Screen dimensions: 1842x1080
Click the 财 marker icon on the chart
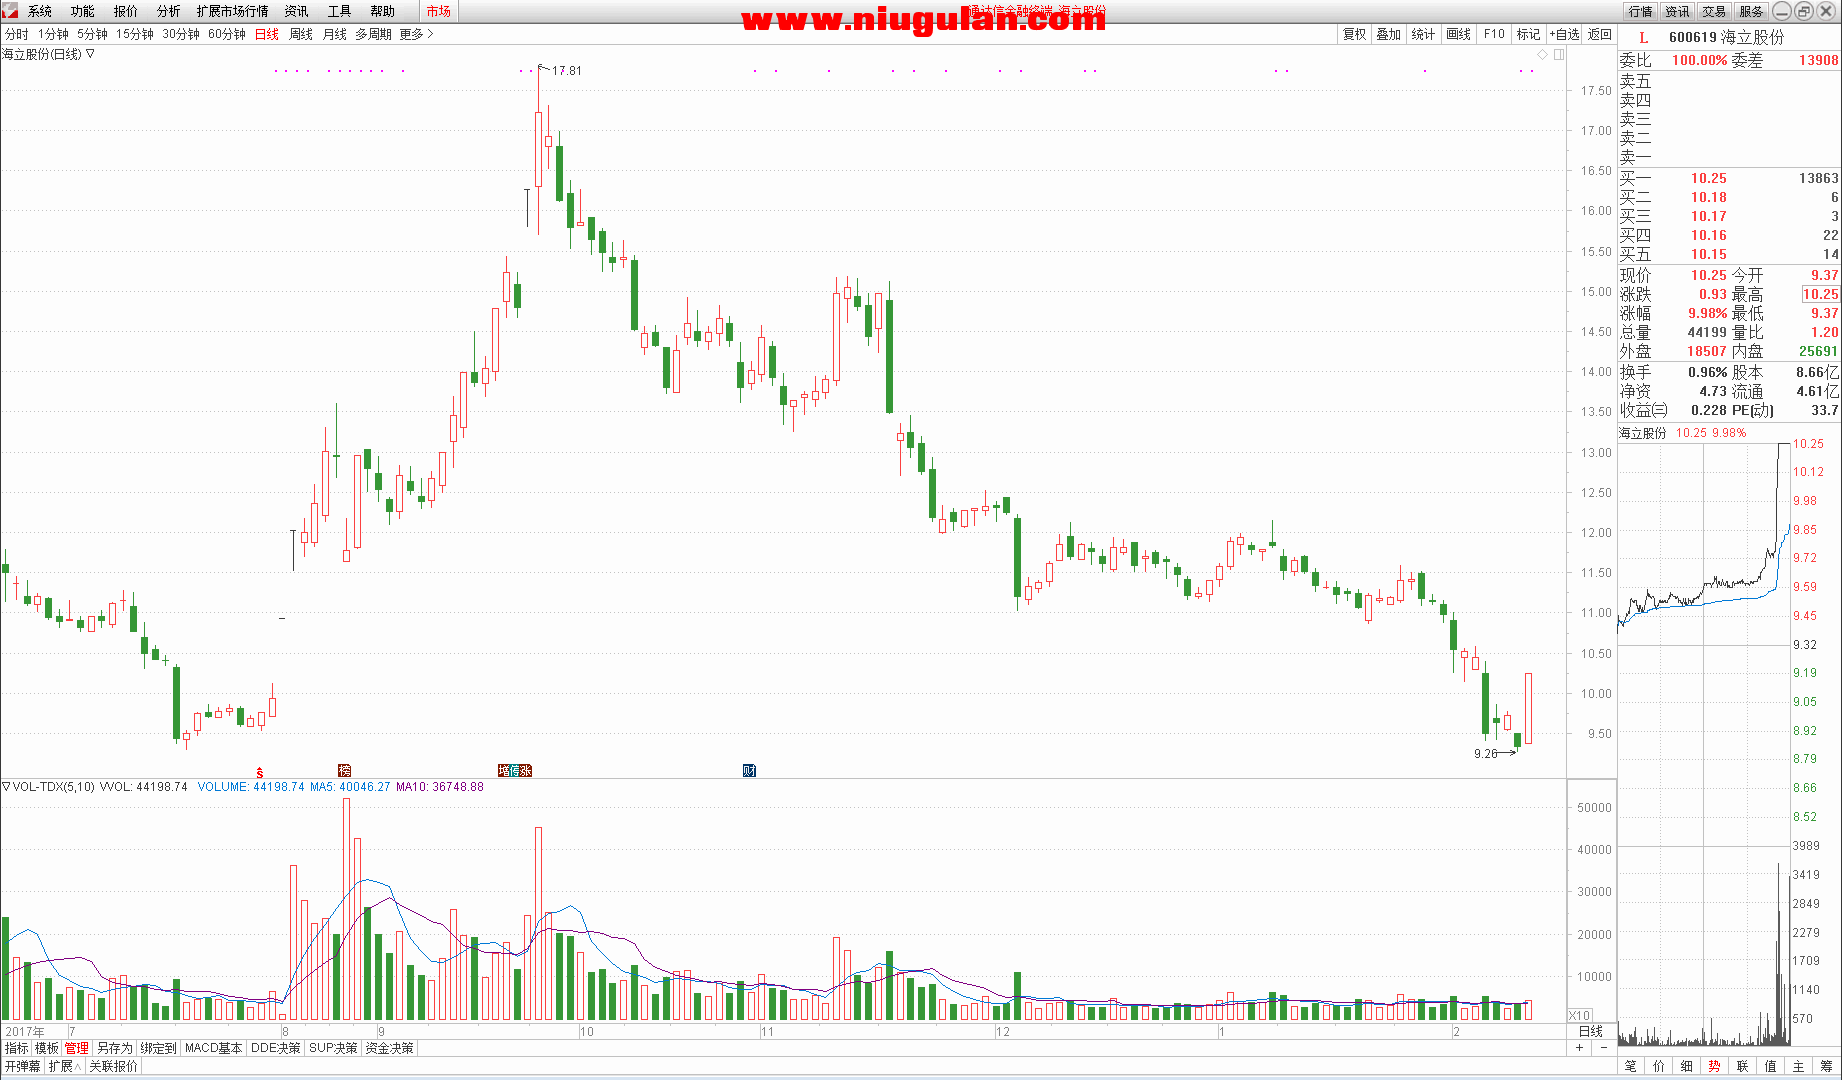(749, 770)
